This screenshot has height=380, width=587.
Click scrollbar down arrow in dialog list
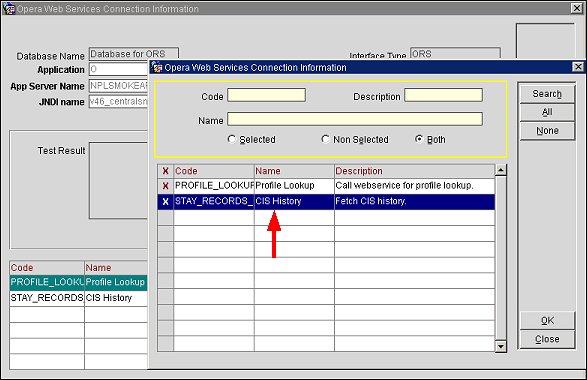click(501, 346)
